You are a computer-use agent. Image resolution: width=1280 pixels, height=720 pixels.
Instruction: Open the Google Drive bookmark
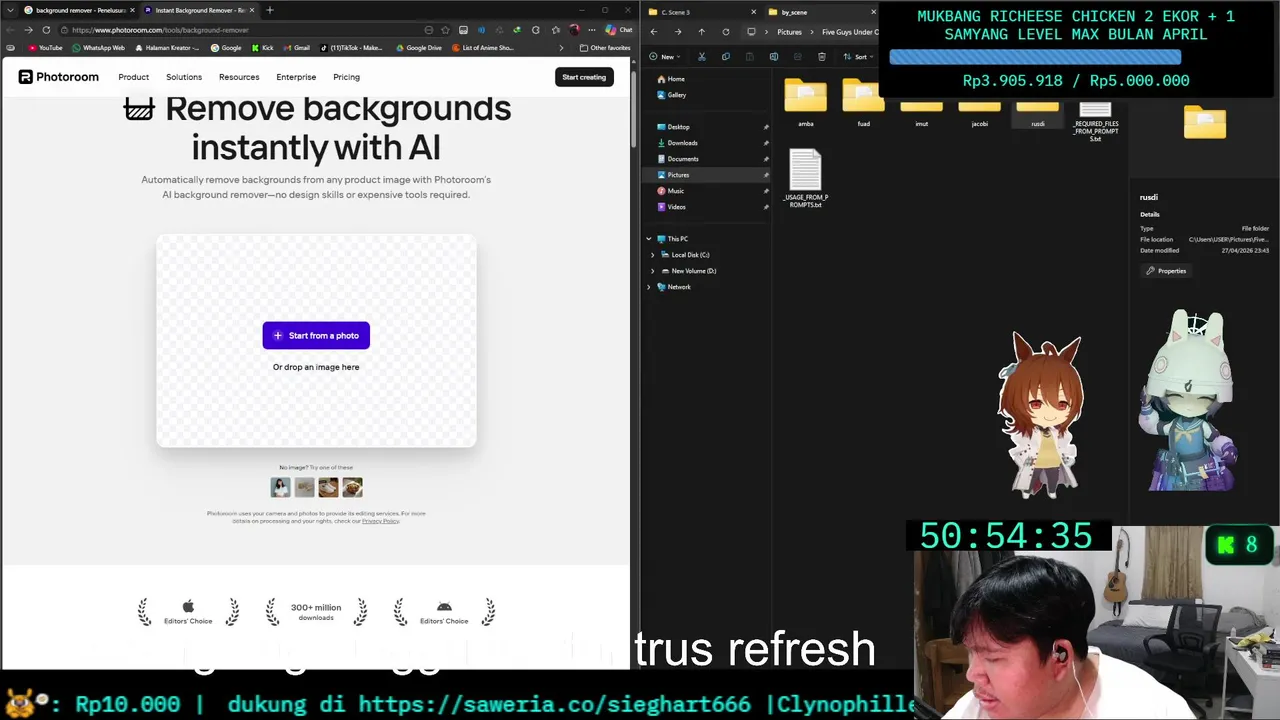point(418,47)
